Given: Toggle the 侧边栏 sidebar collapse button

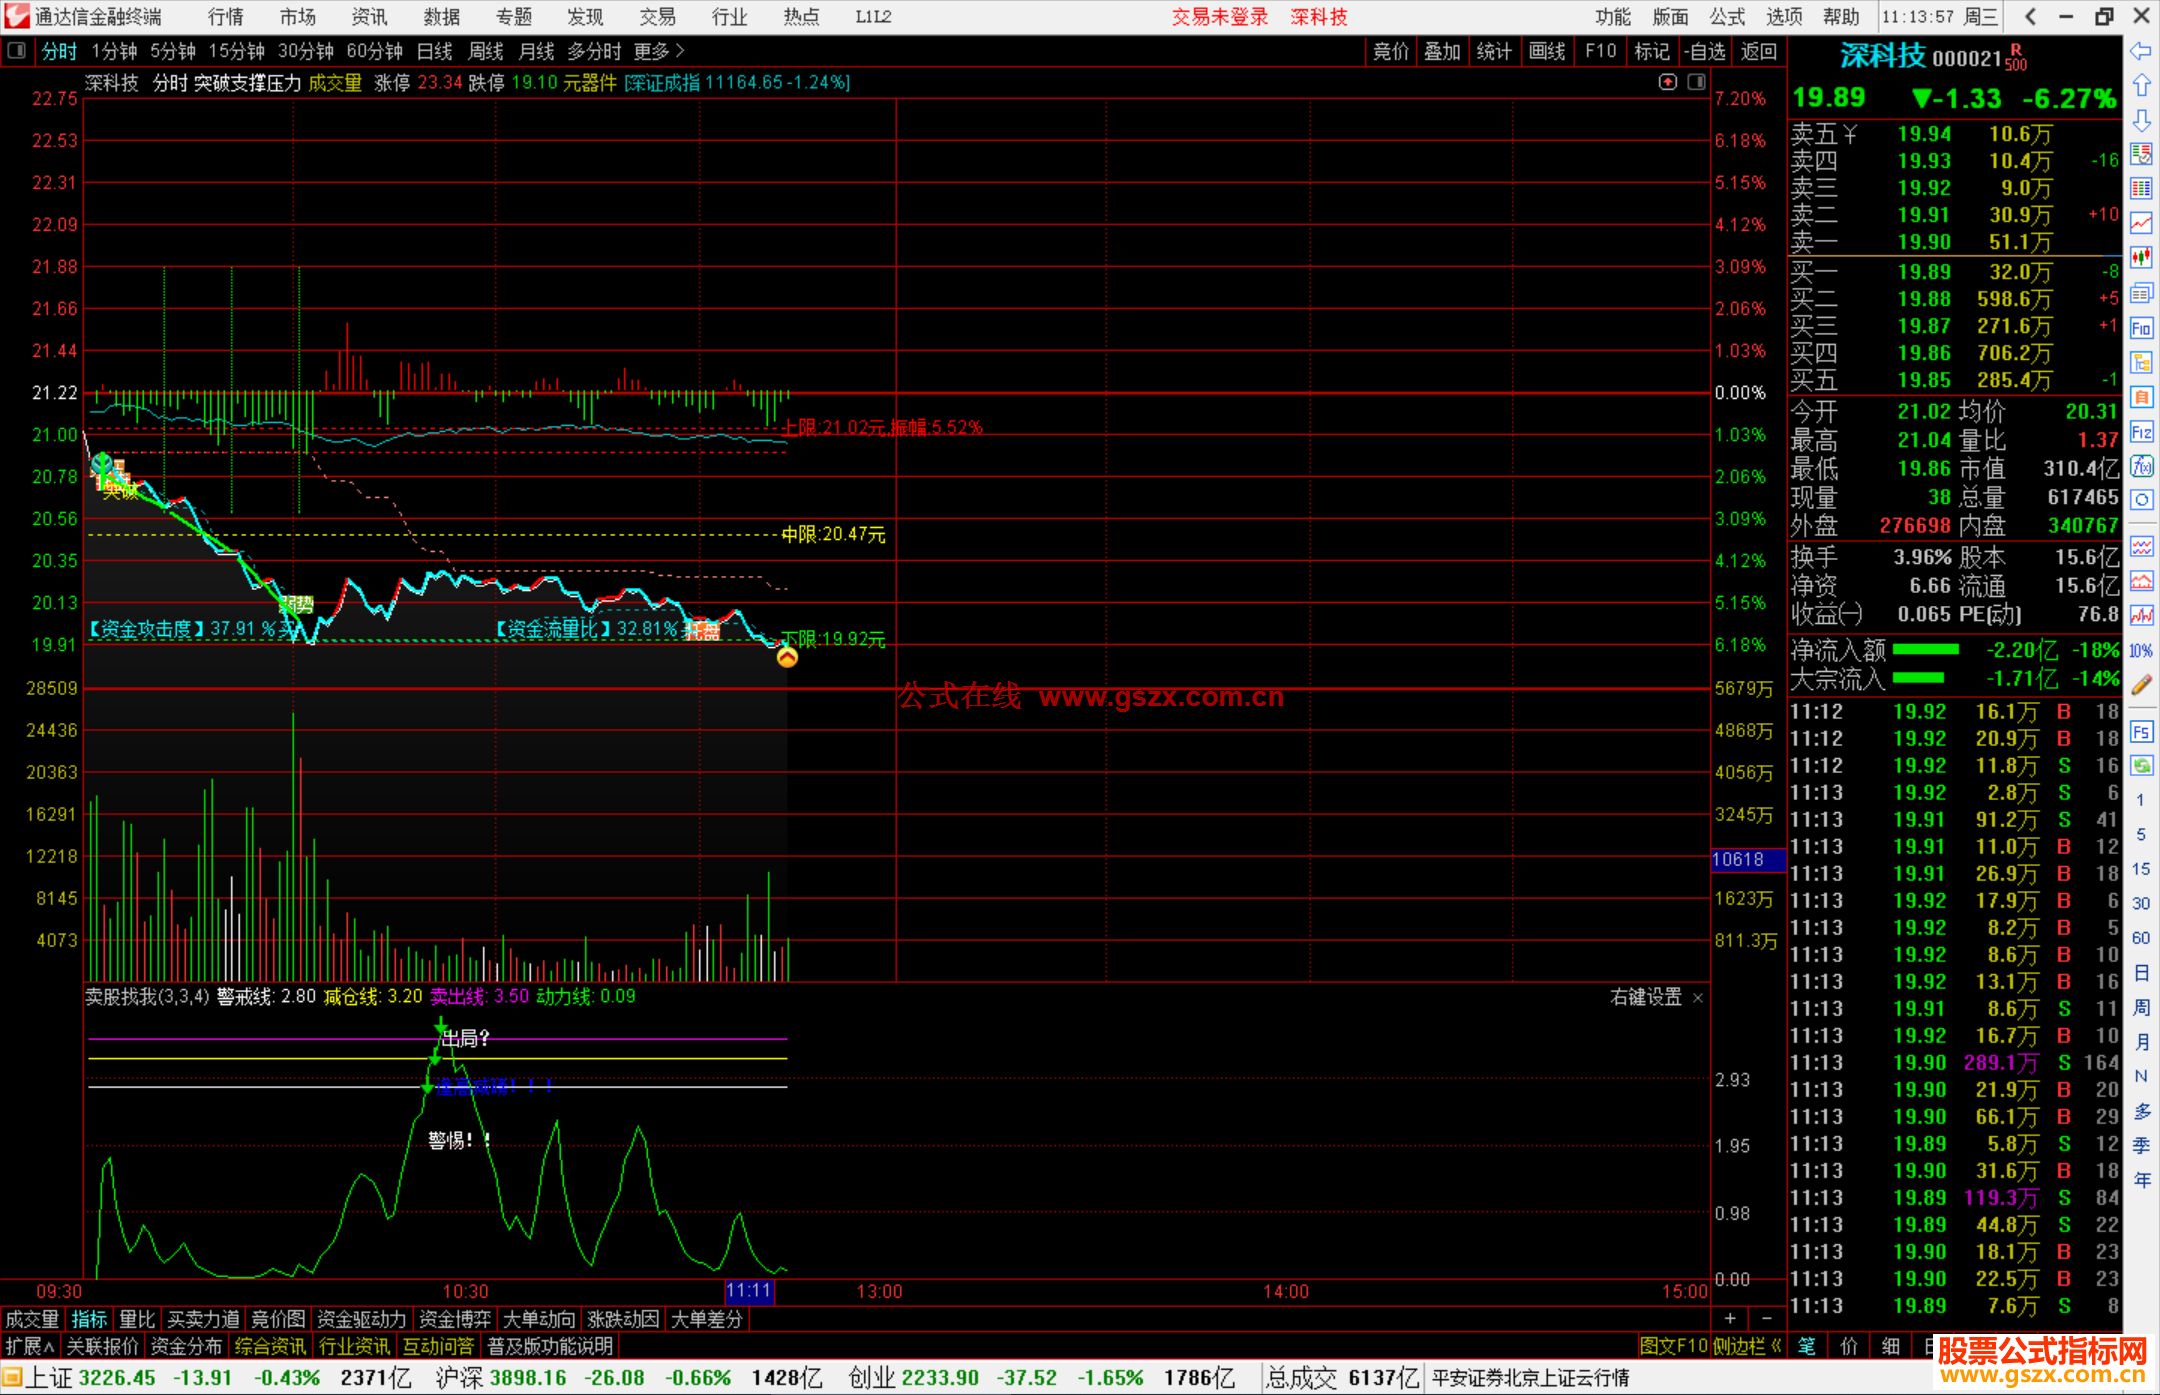Looking at the screenshot, I should pyautogui.click(x=1746, y=1346).
